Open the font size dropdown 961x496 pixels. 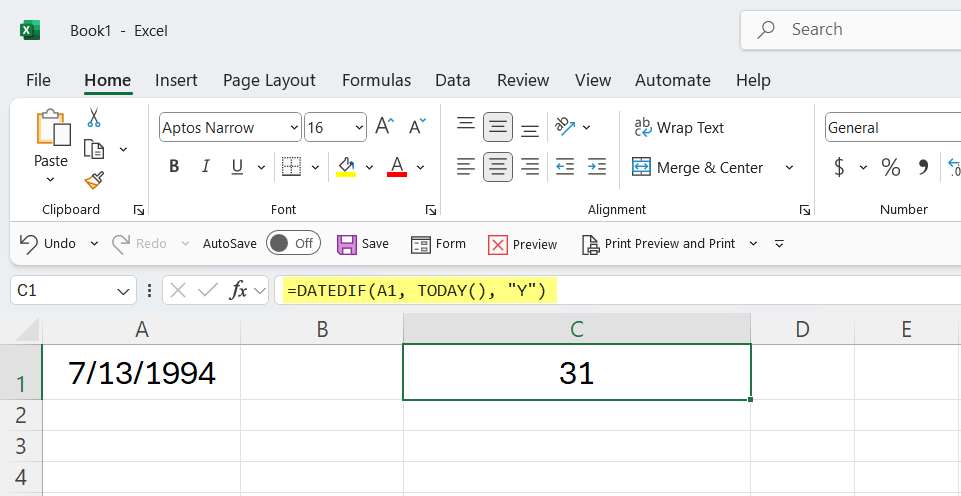pos(359,128)
